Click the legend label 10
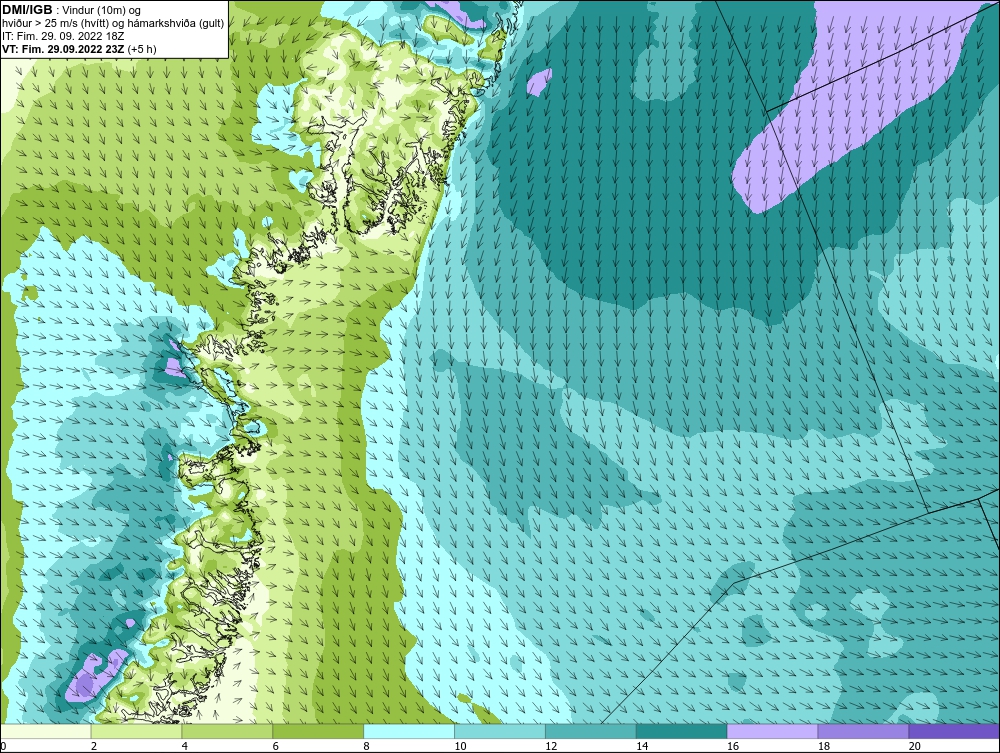The image size is (1000, 753). coord(460,746)
